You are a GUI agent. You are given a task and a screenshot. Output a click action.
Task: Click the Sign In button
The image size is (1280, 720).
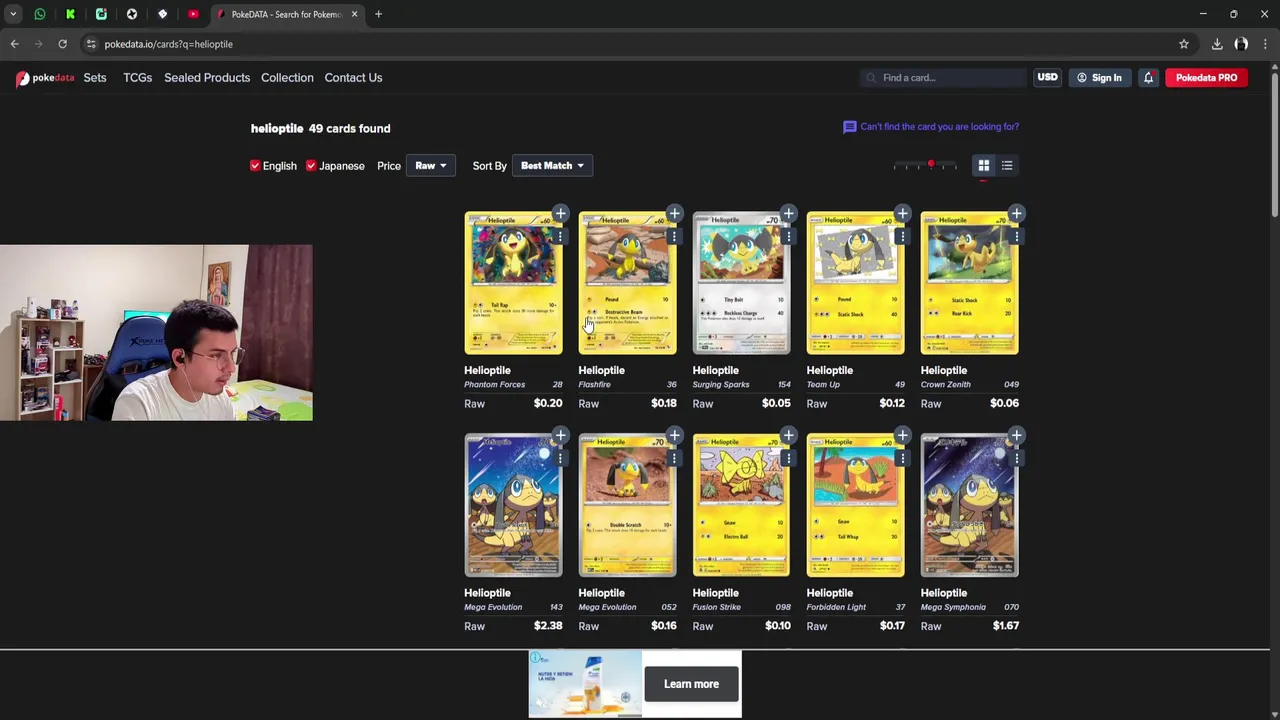[x=1099, y=78]
